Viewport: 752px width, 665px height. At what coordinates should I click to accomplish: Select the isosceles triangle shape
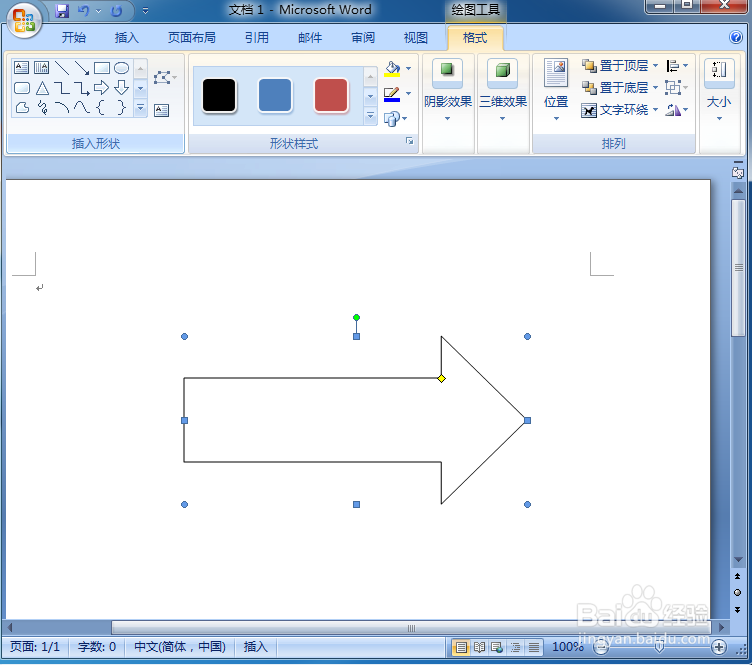[42, 88]
